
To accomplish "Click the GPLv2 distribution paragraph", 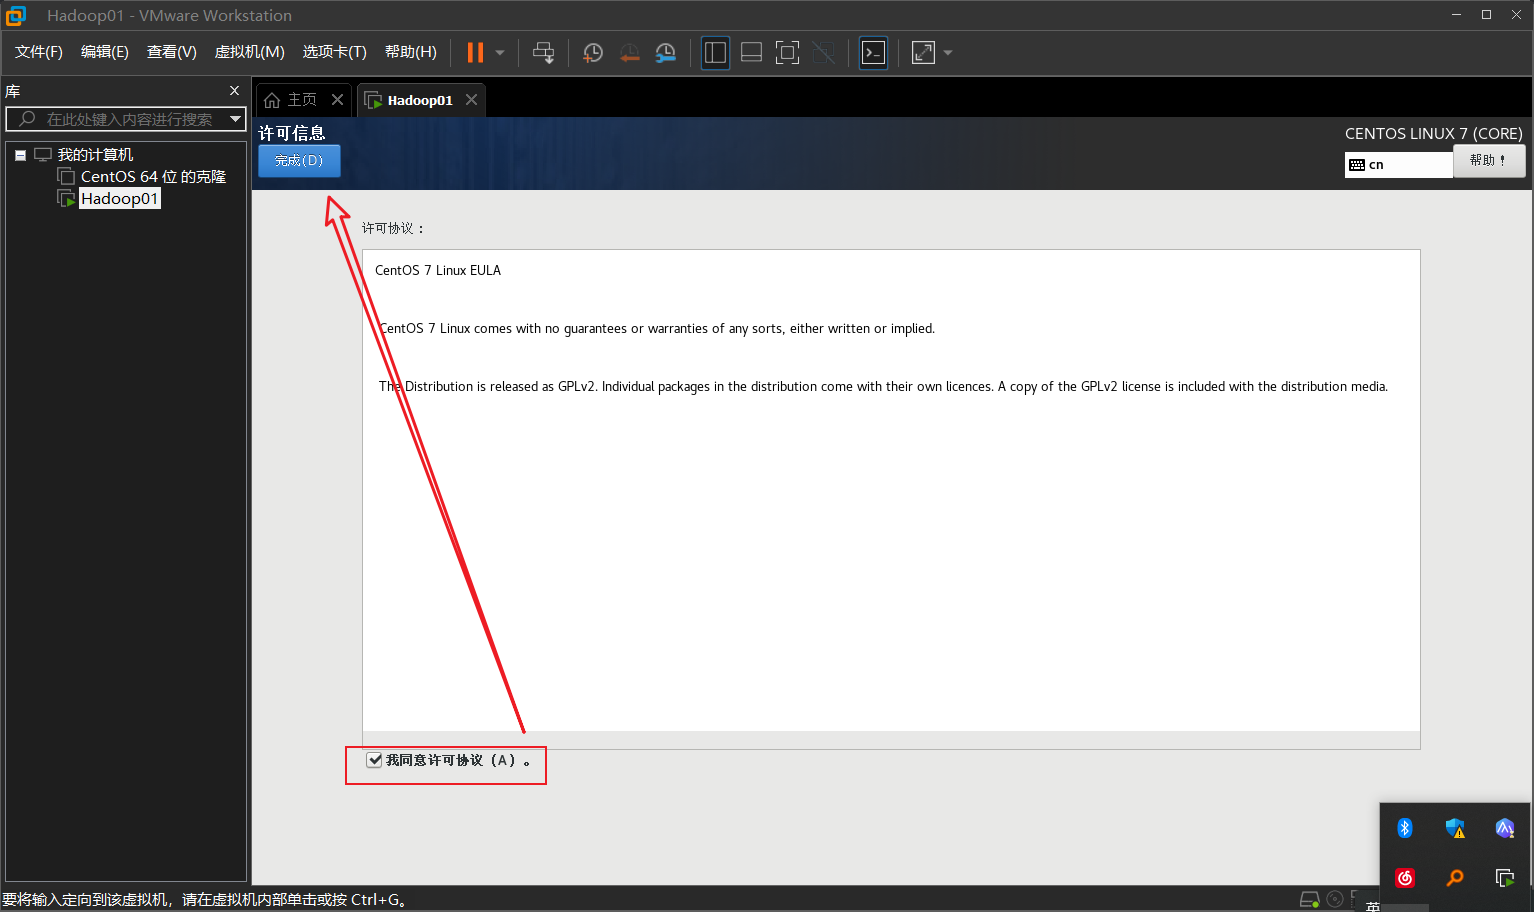I will coord(883,387).
